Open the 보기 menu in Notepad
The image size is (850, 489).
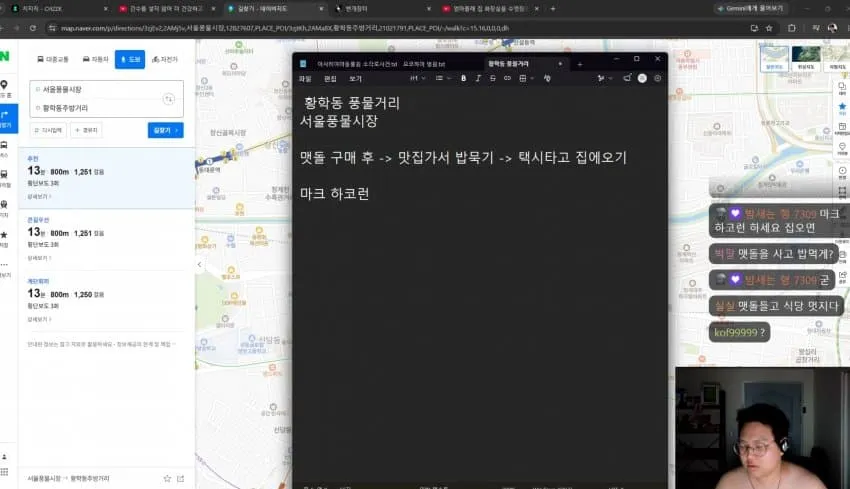355,79
